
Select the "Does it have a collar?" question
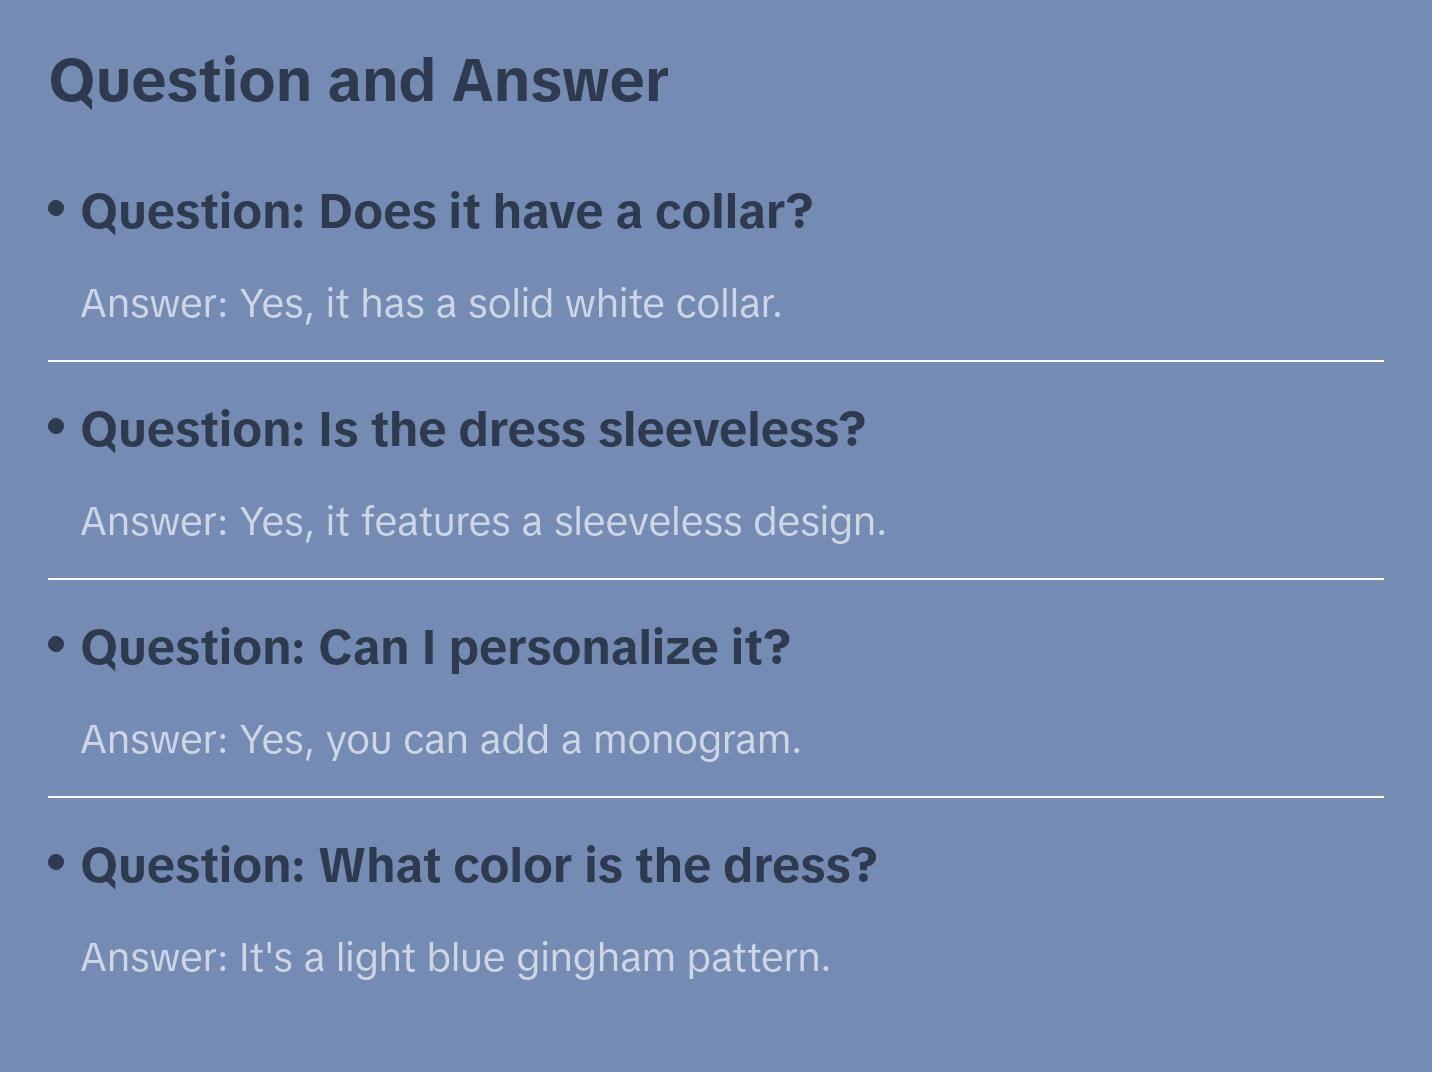(x=446, y=212)
